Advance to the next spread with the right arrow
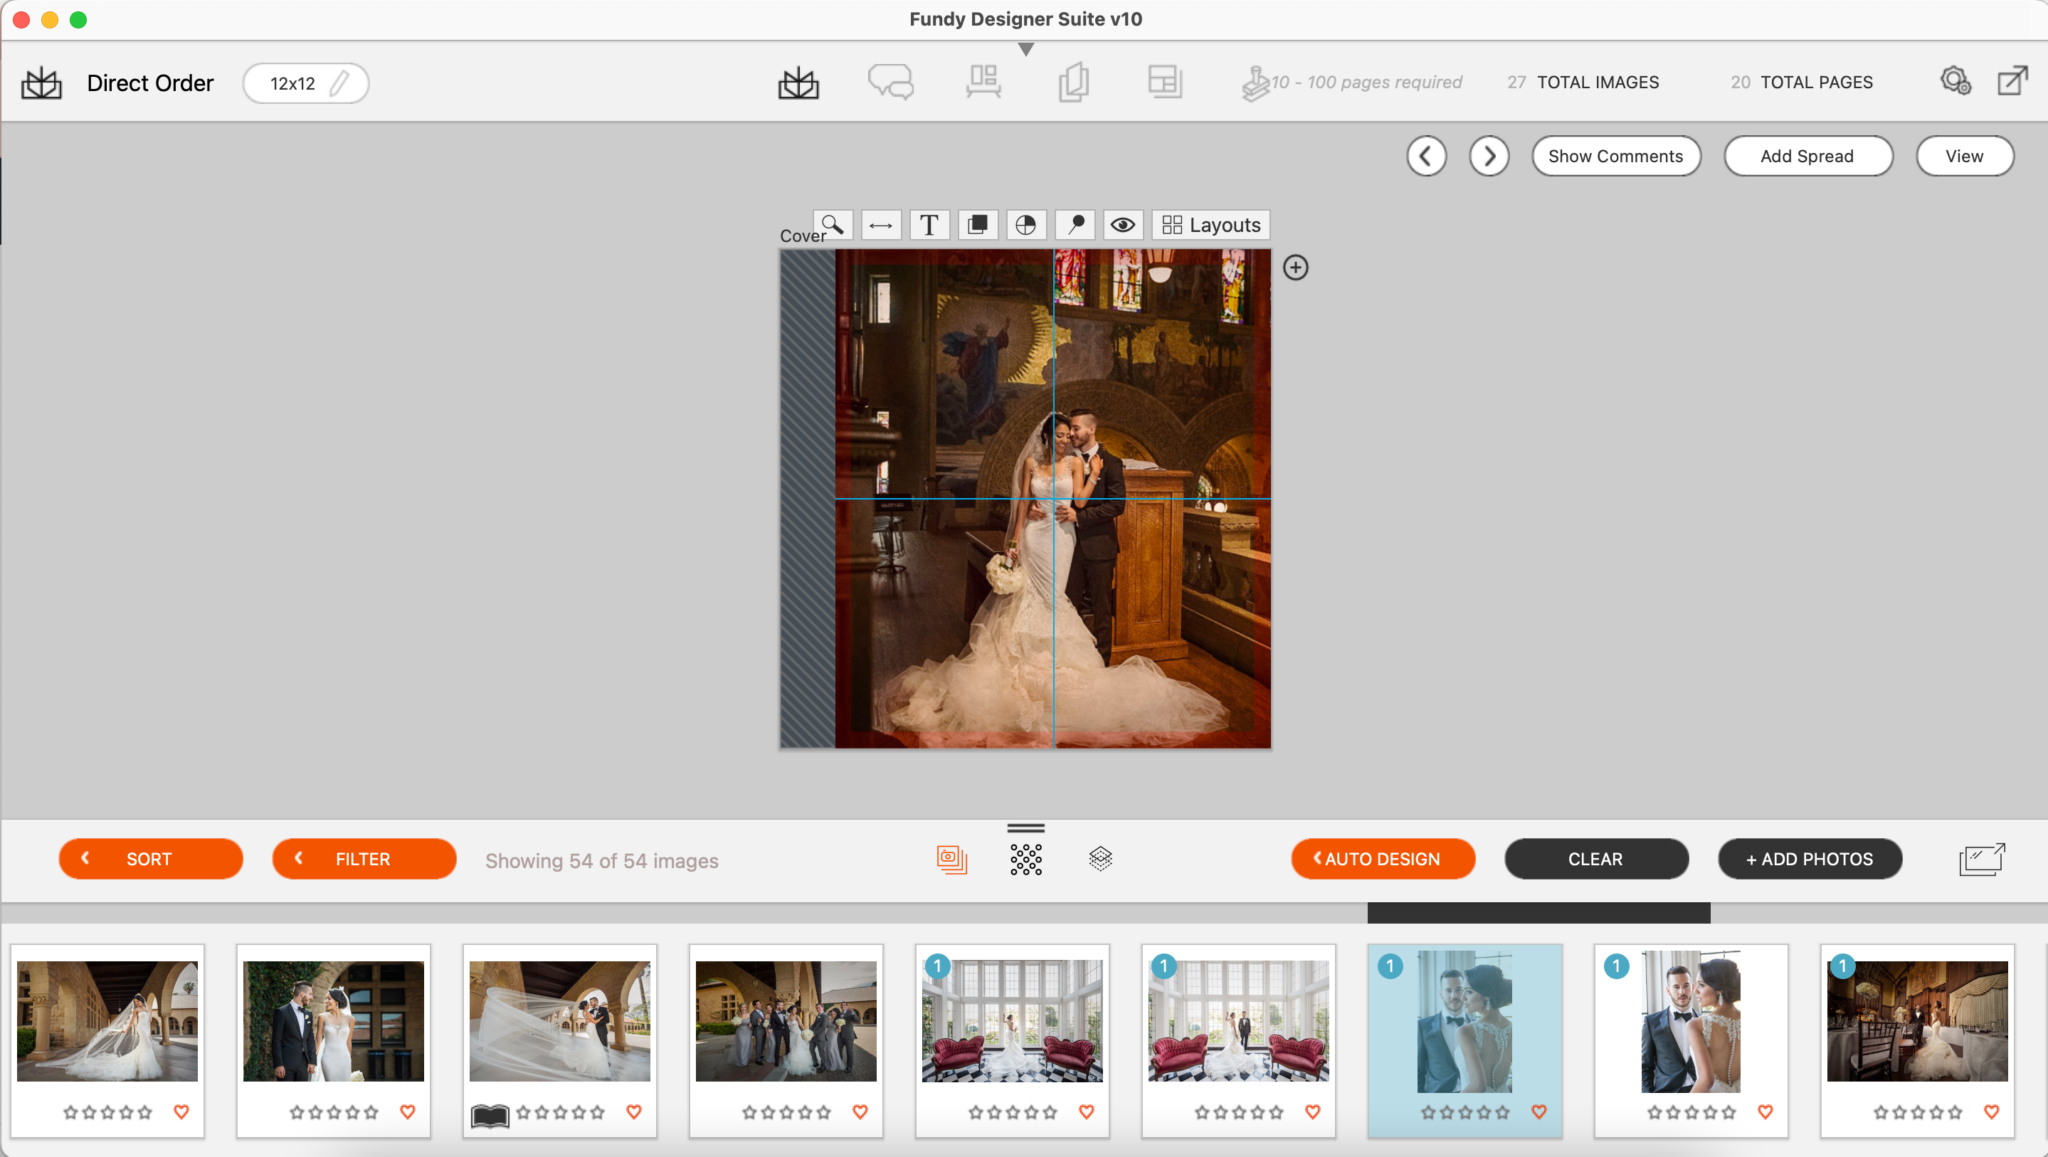 pyautogui.click(x=1489, y=156)
